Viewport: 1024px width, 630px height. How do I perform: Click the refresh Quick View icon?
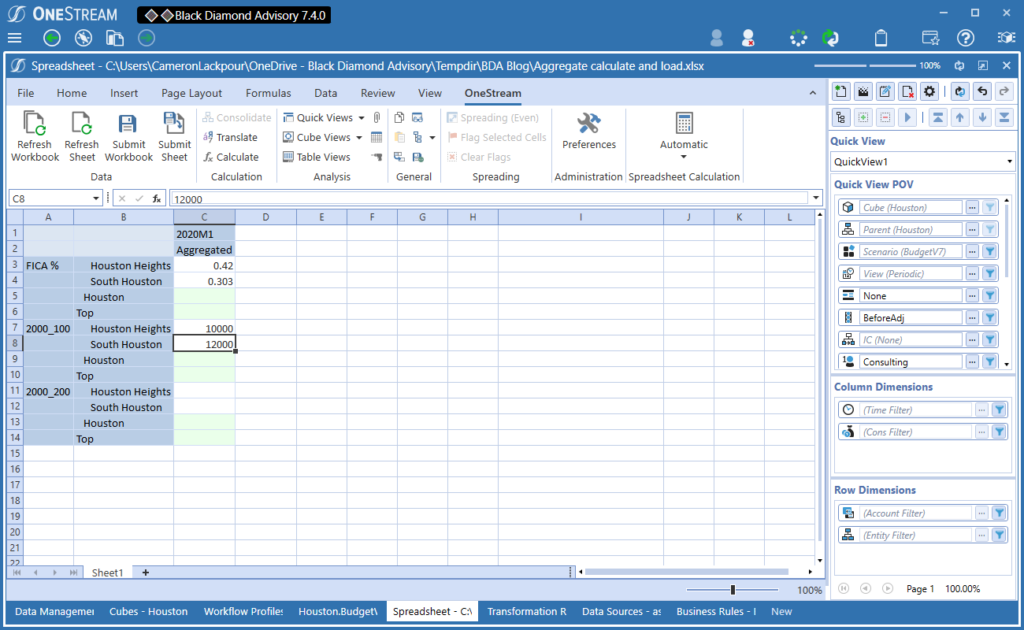(x=959, y=92)
